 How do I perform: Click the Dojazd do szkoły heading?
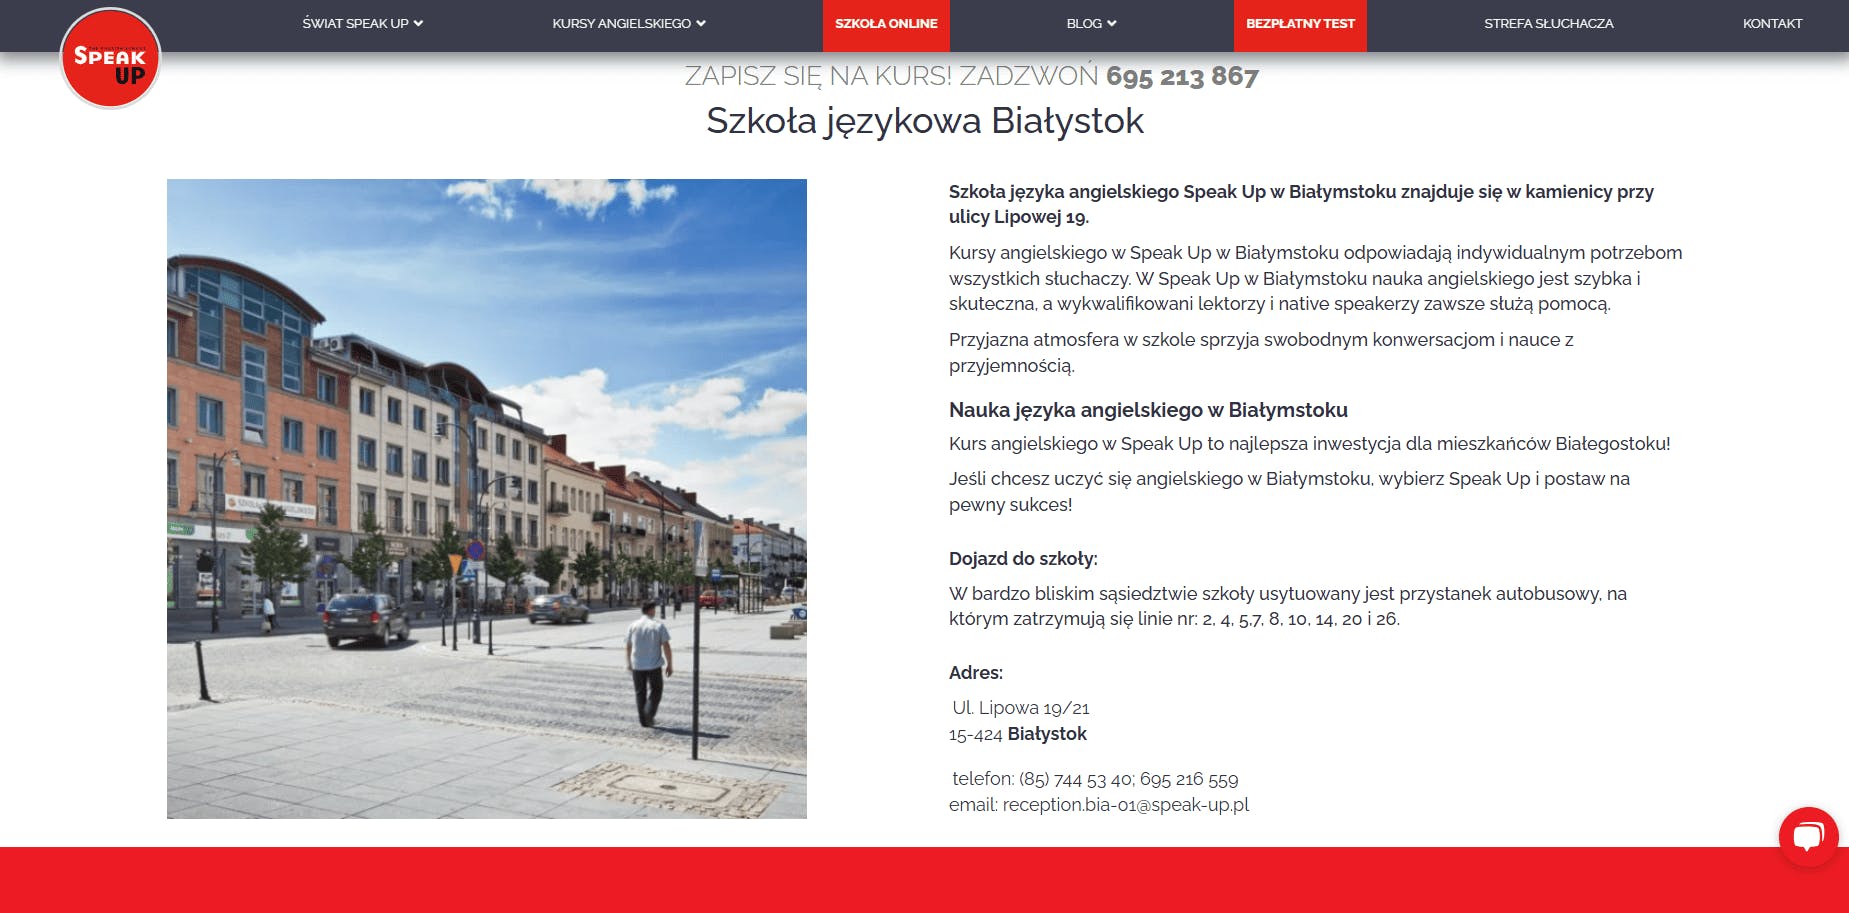1024,558
